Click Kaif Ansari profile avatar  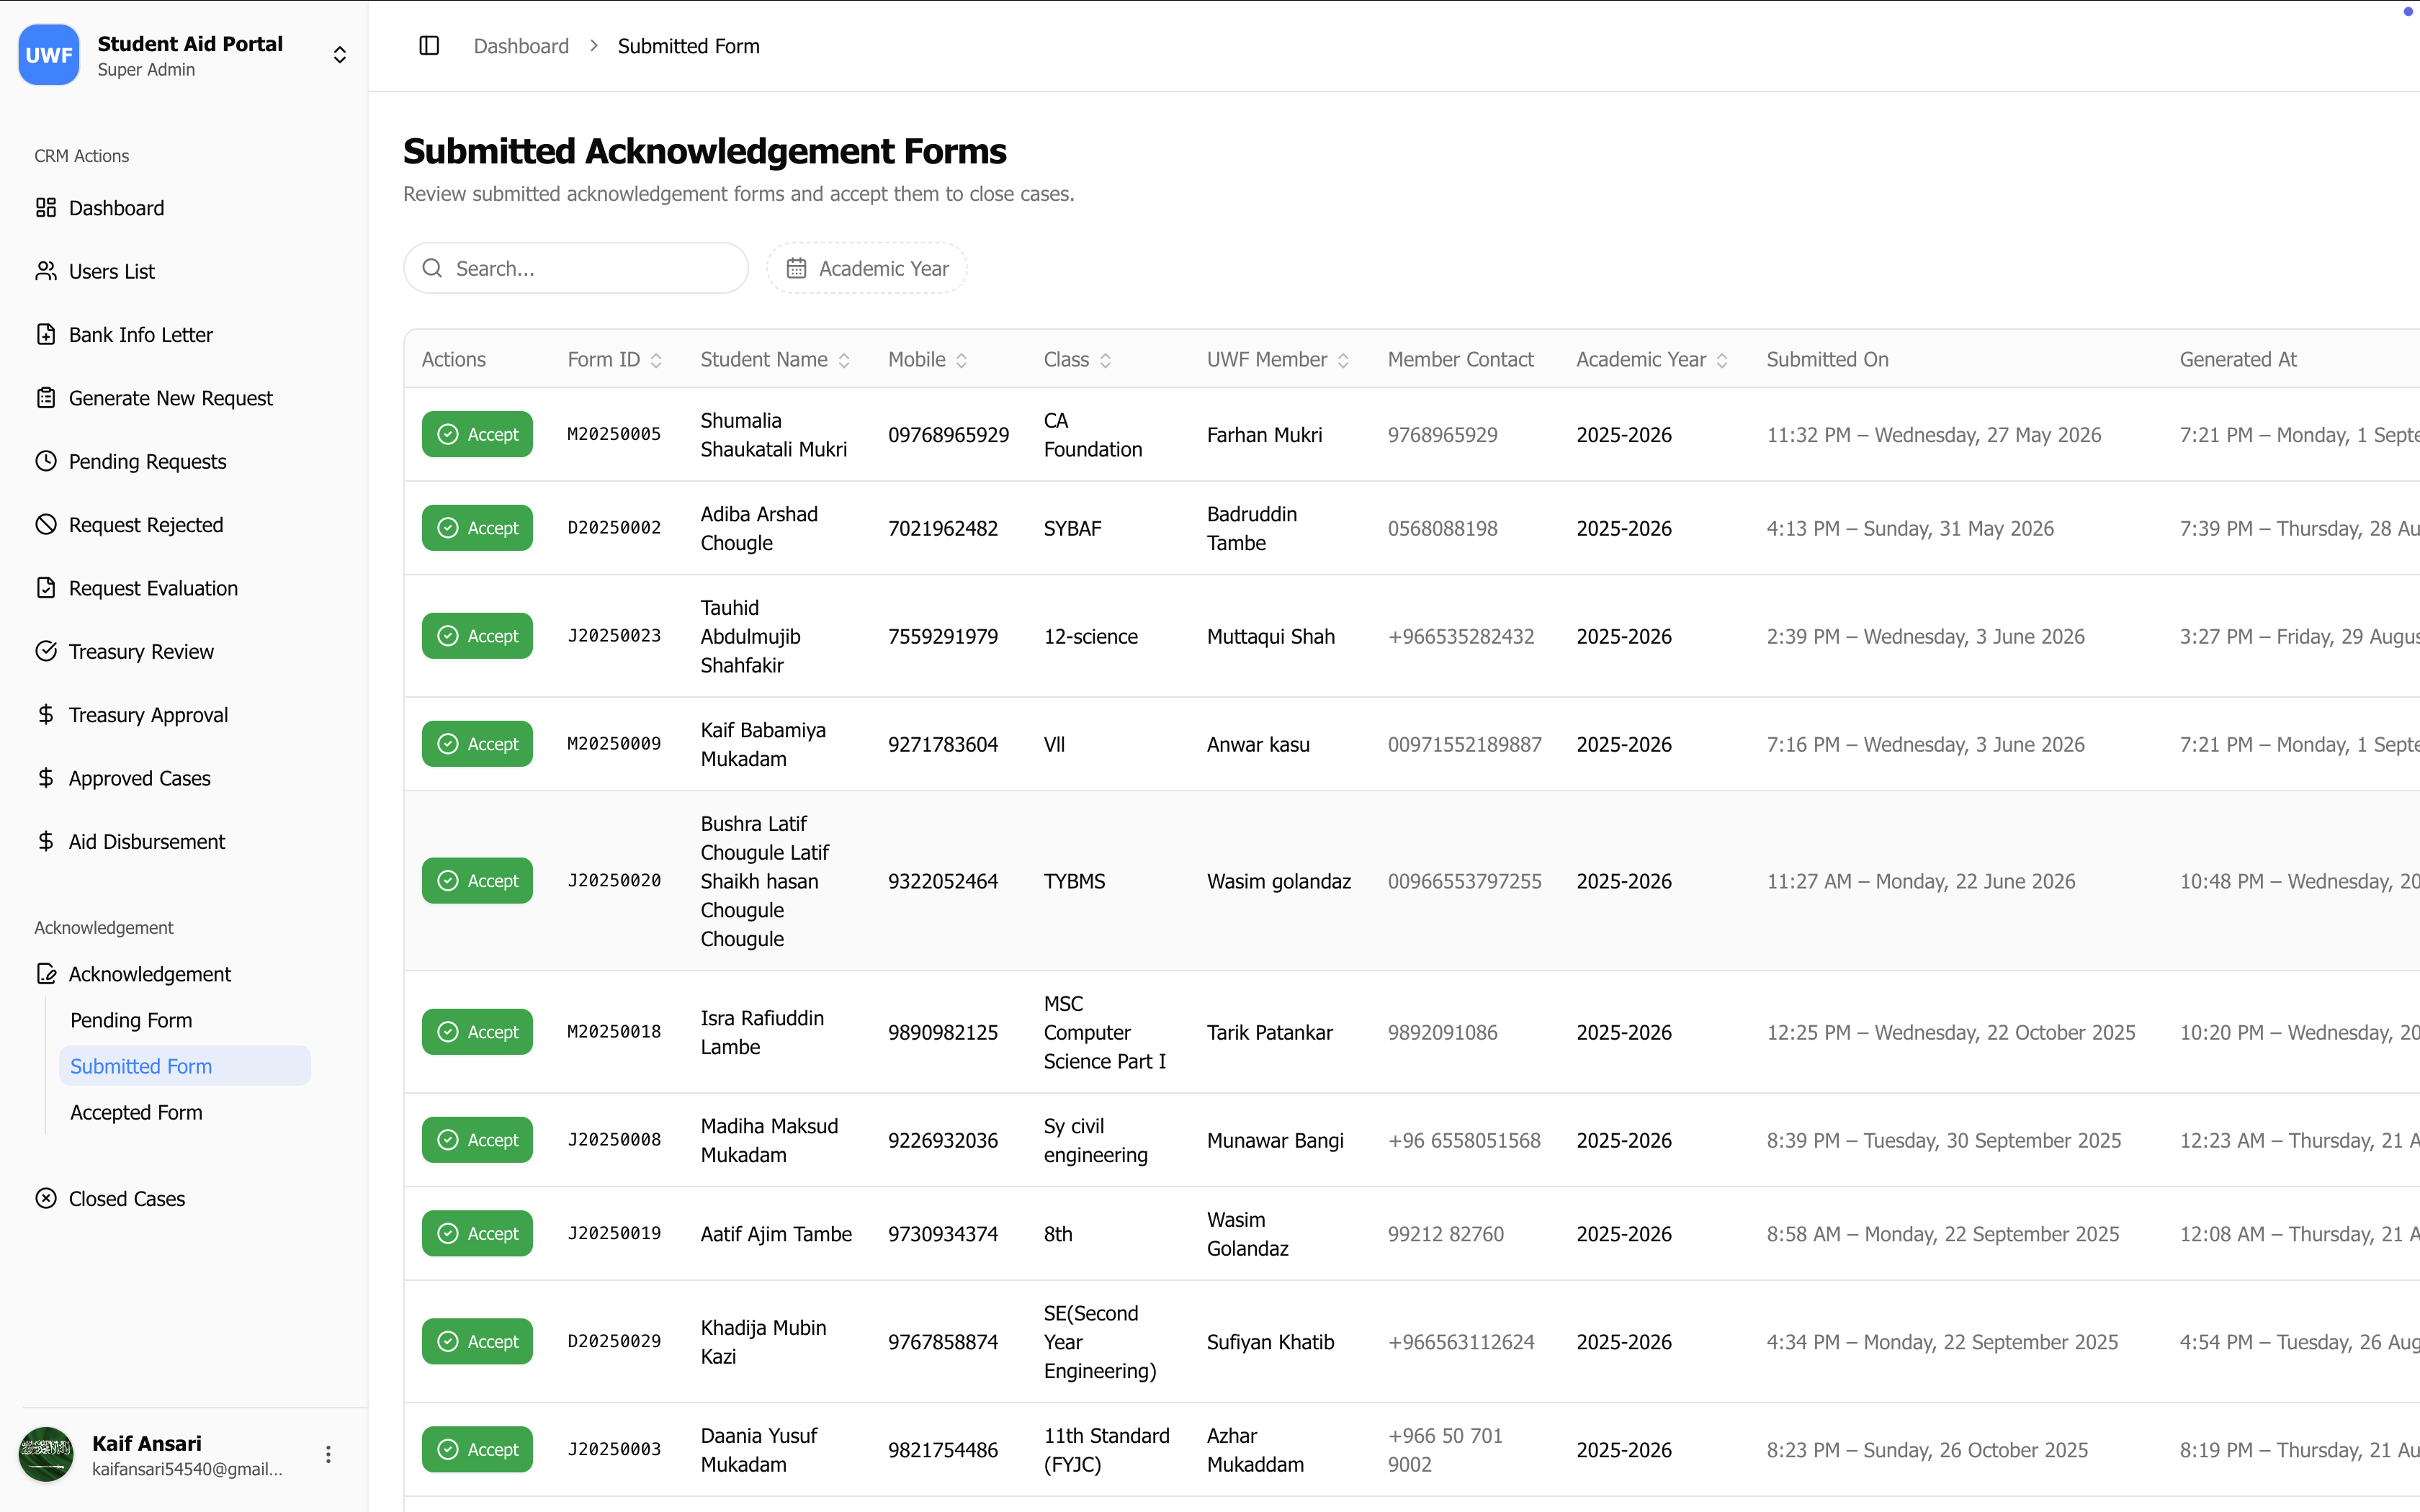click(x=46, y=1454)
